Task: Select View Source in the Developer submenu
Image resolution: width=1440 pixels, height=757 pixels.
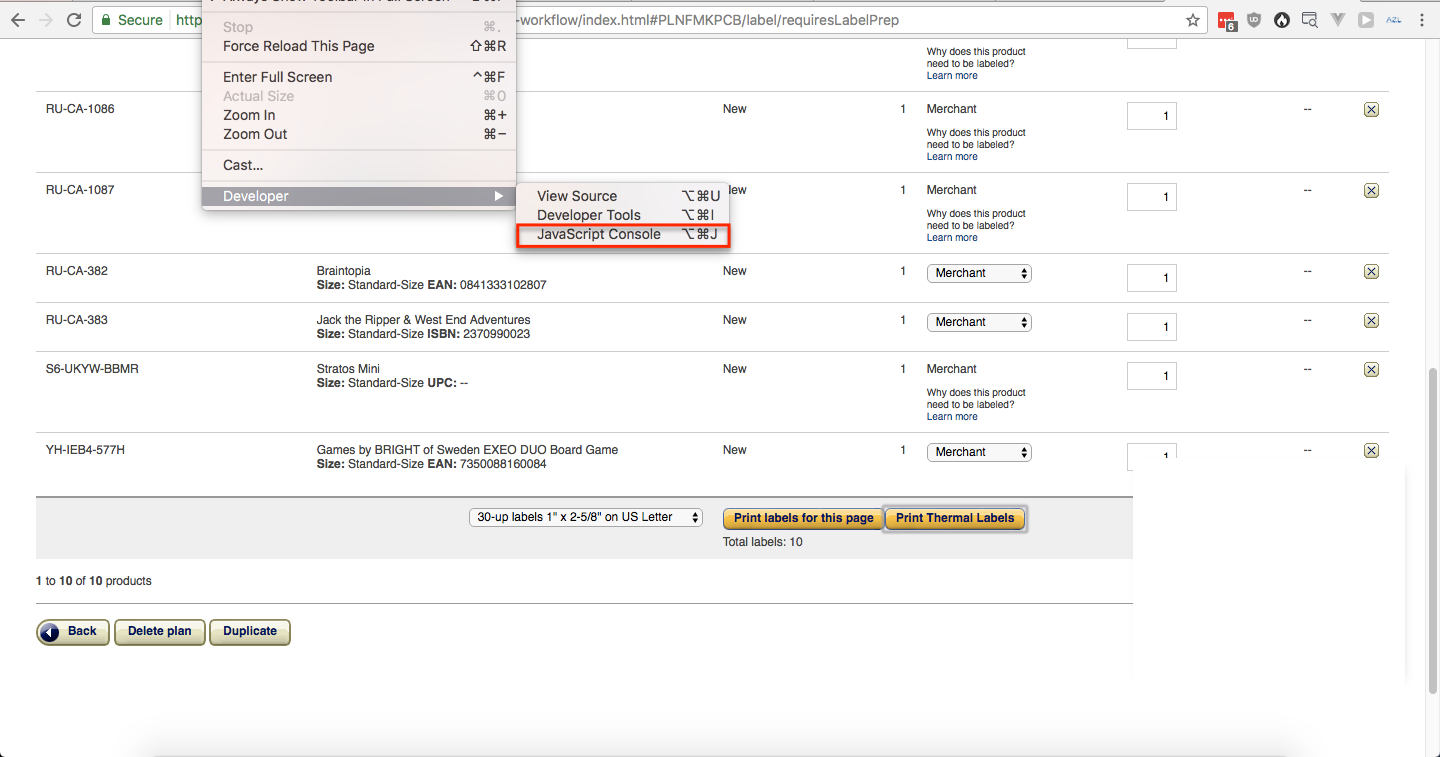Action: coord(623,196)
